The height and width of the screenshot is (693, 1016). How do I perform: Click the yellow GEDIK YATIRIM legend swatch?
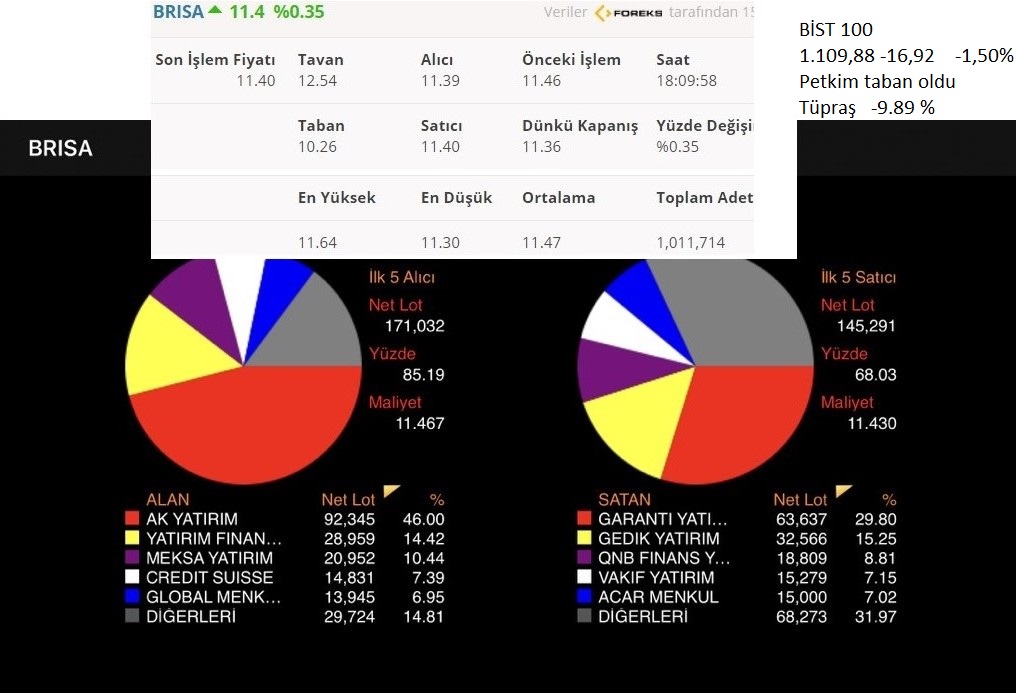pyautogui.click(x=584, y=538)
